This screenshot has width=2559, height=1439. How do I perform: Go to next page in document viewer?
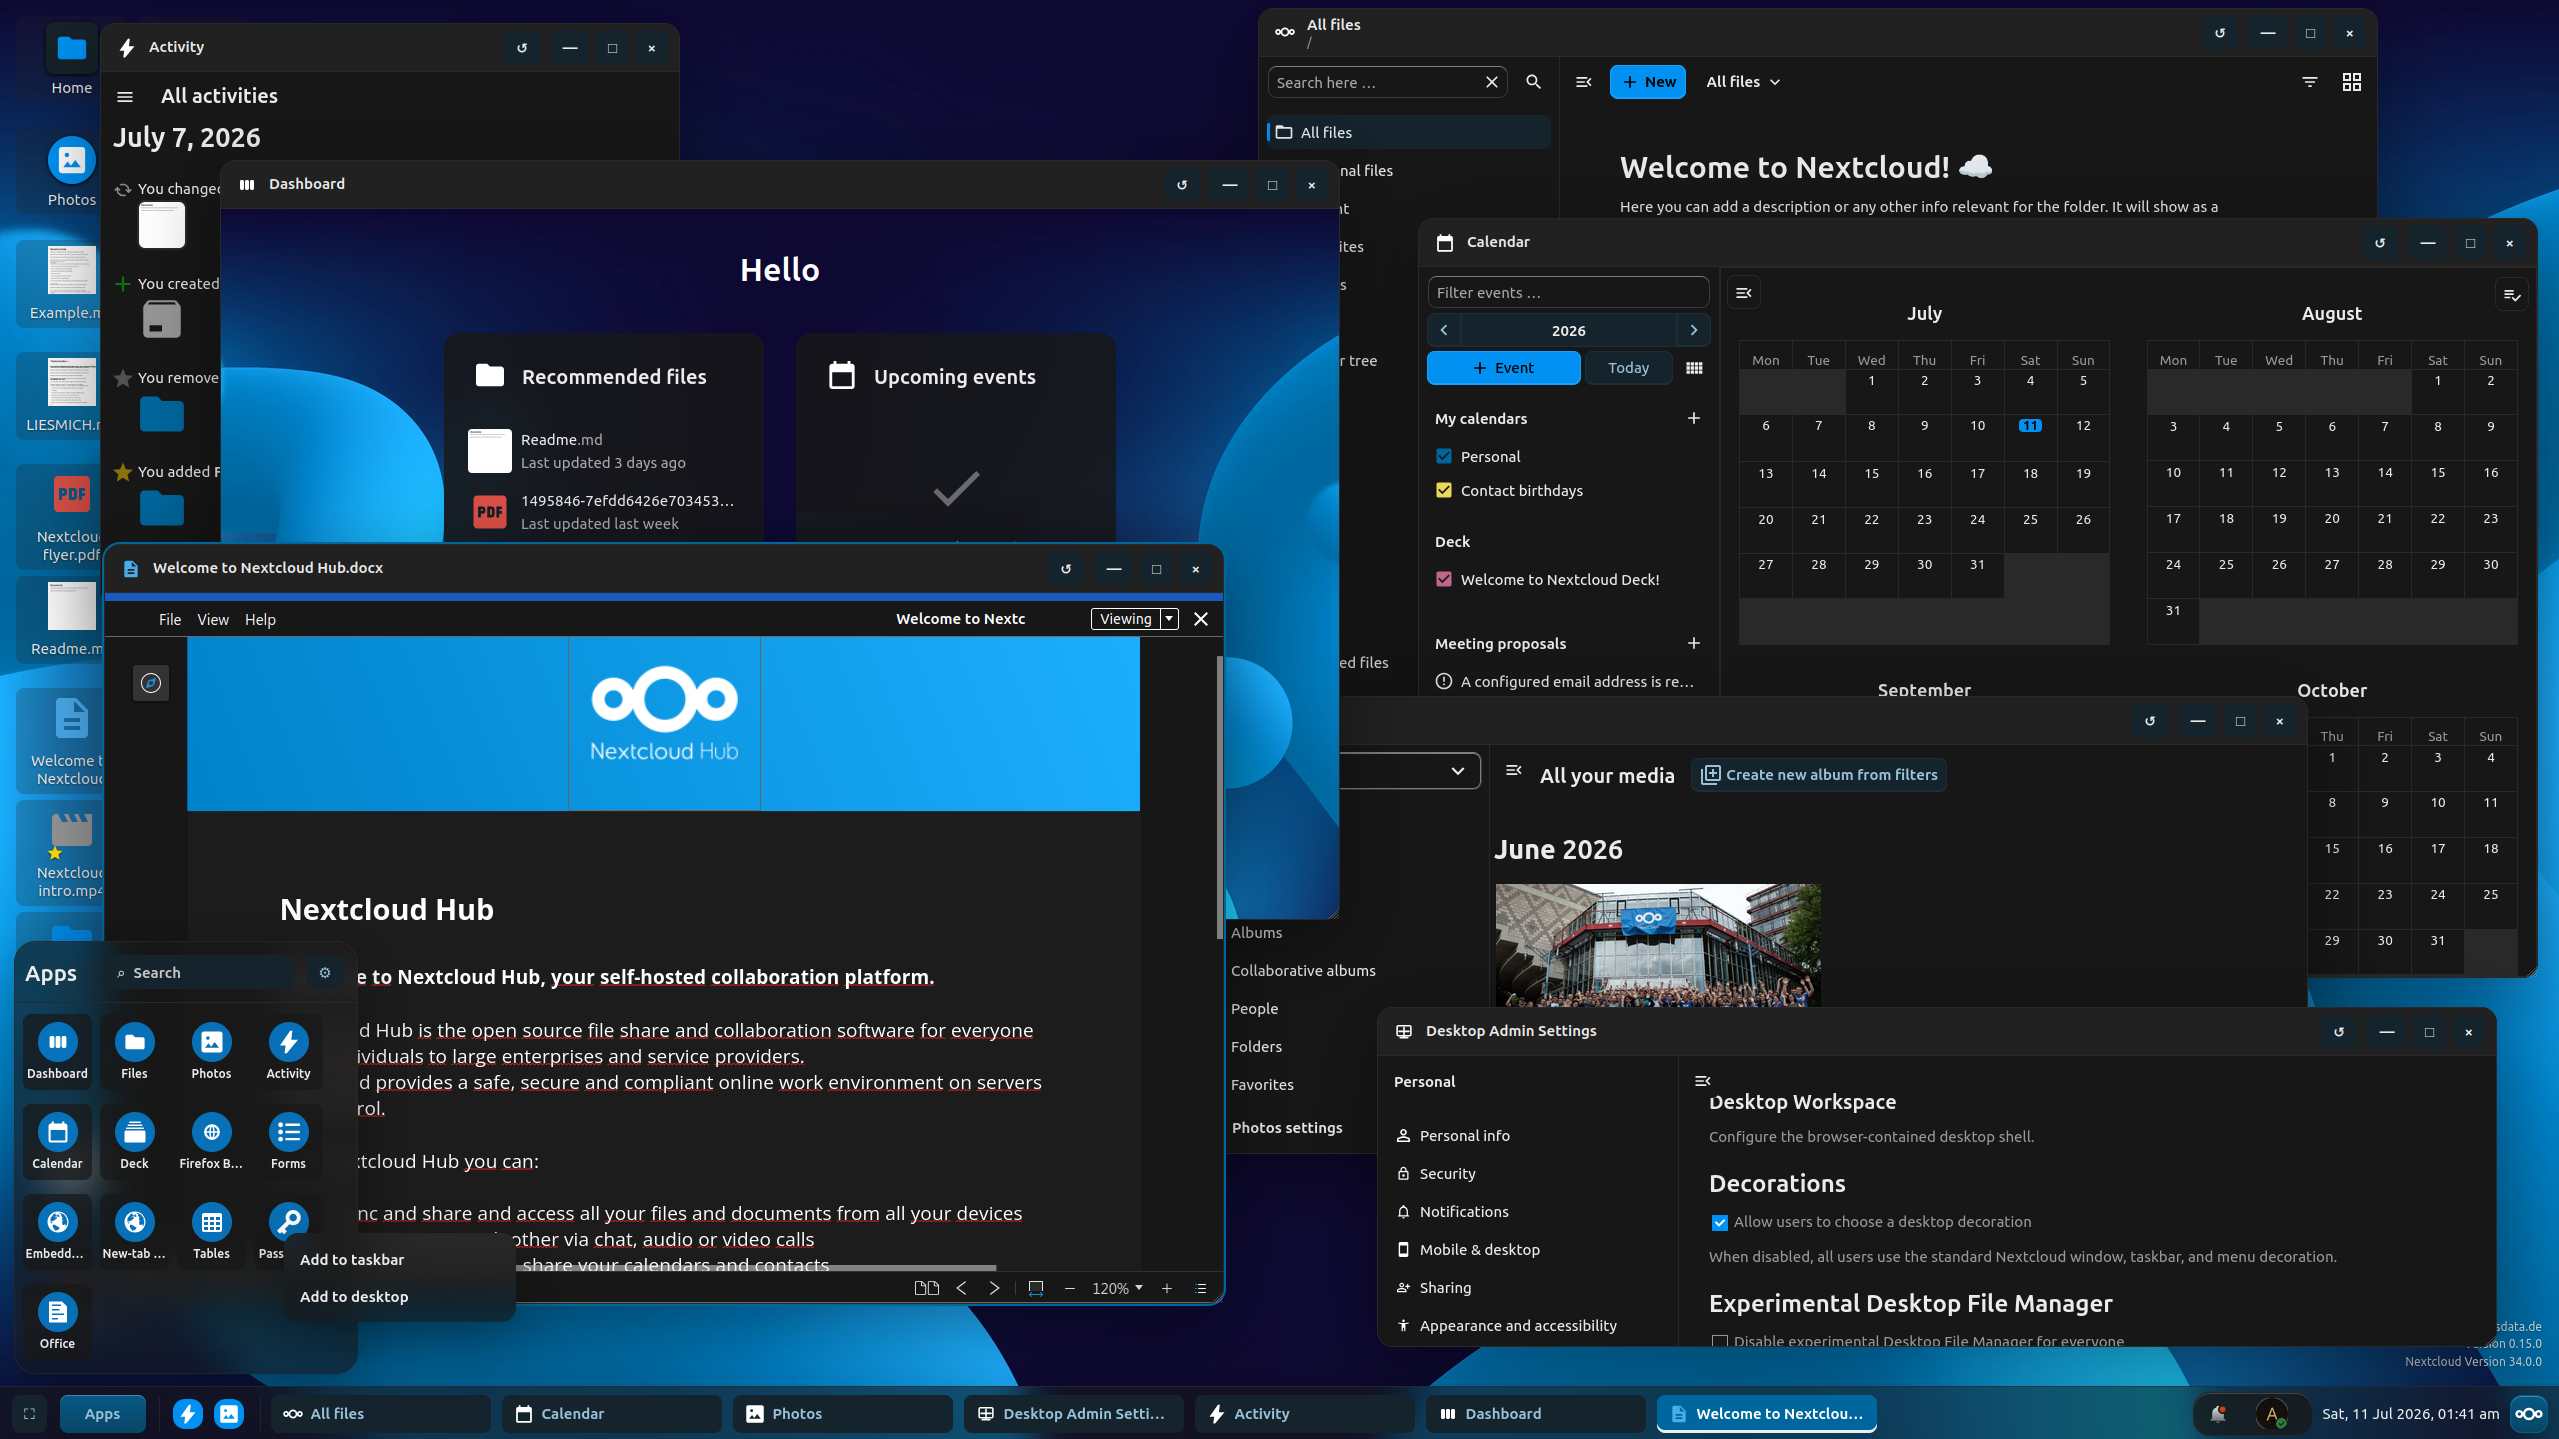coord(994,1288)
